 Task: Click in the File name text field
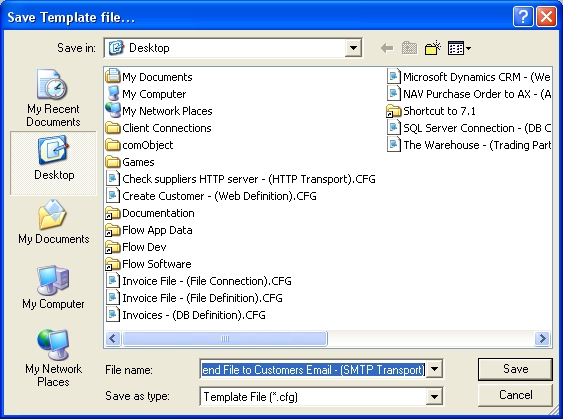click(x=313, y=369)
